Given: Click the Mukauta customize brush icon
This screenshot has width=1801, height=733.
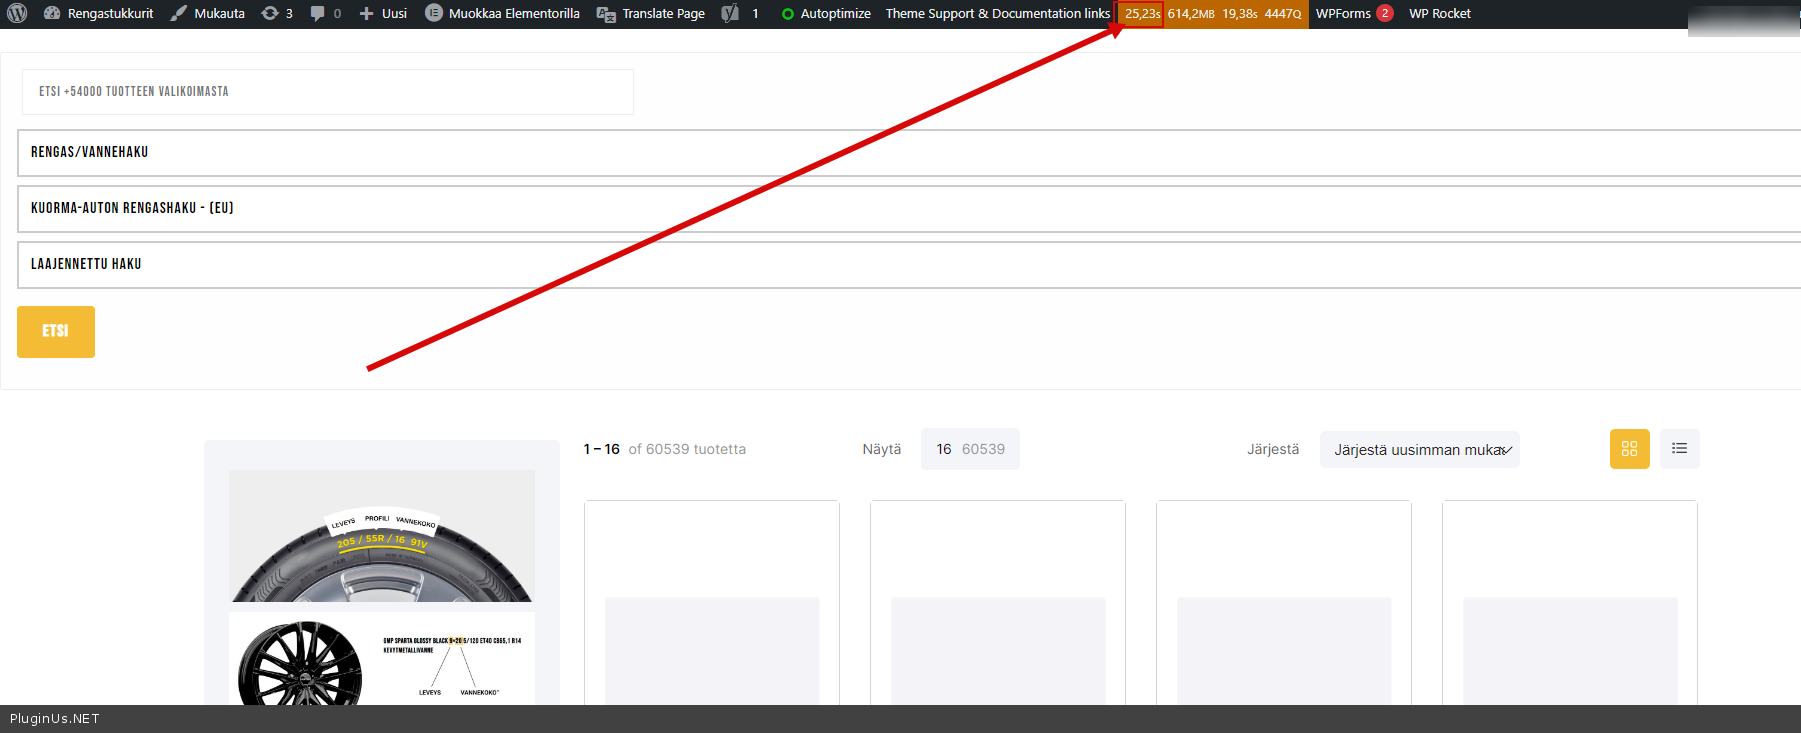Looking at the screenshot, I should tap(179, 14).
